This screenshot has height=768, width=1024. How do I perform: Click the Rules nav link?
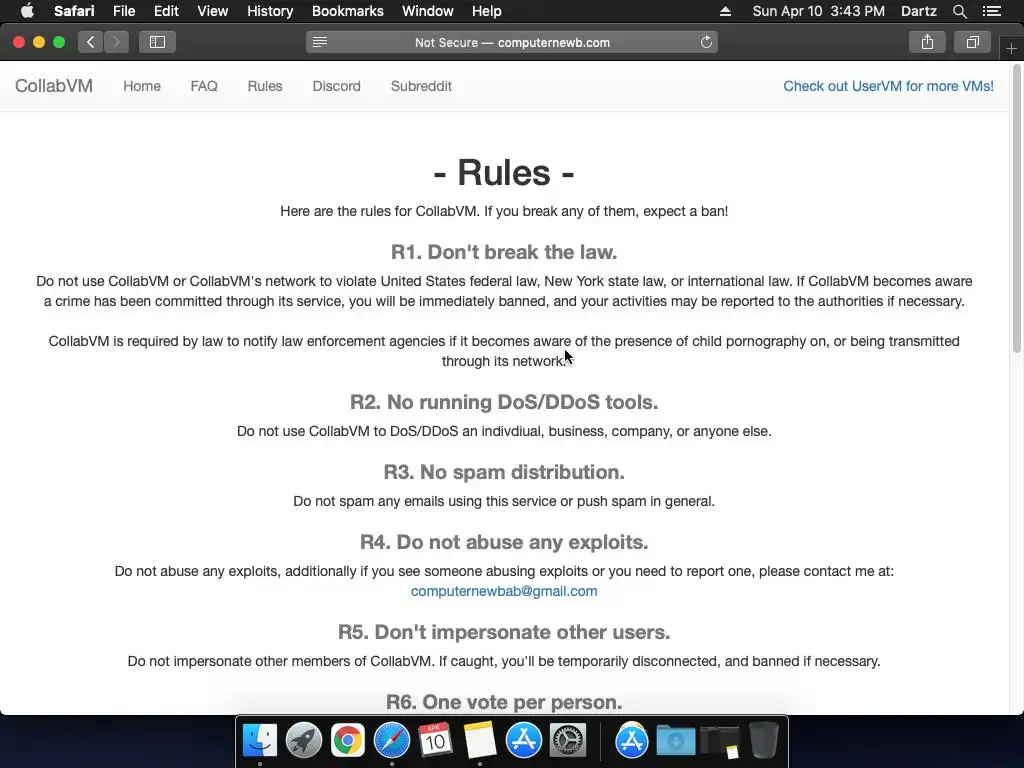[264, 86]
